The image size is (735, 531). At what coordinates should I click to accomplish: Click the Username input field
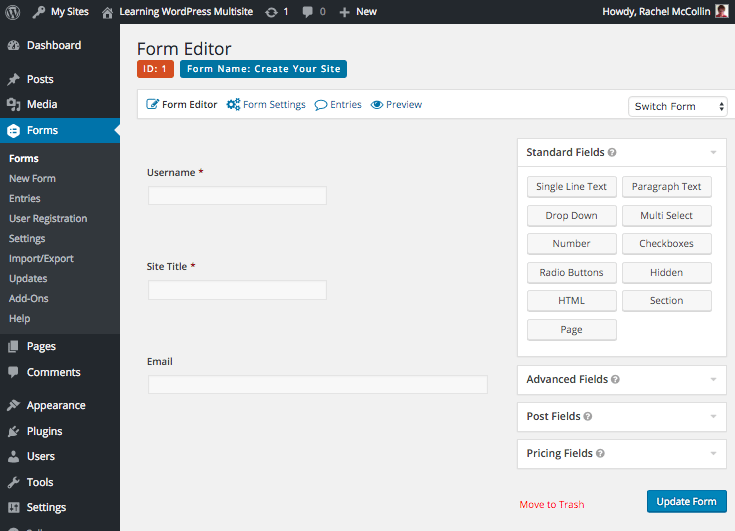pyautogui.click(x=237, y=195)
